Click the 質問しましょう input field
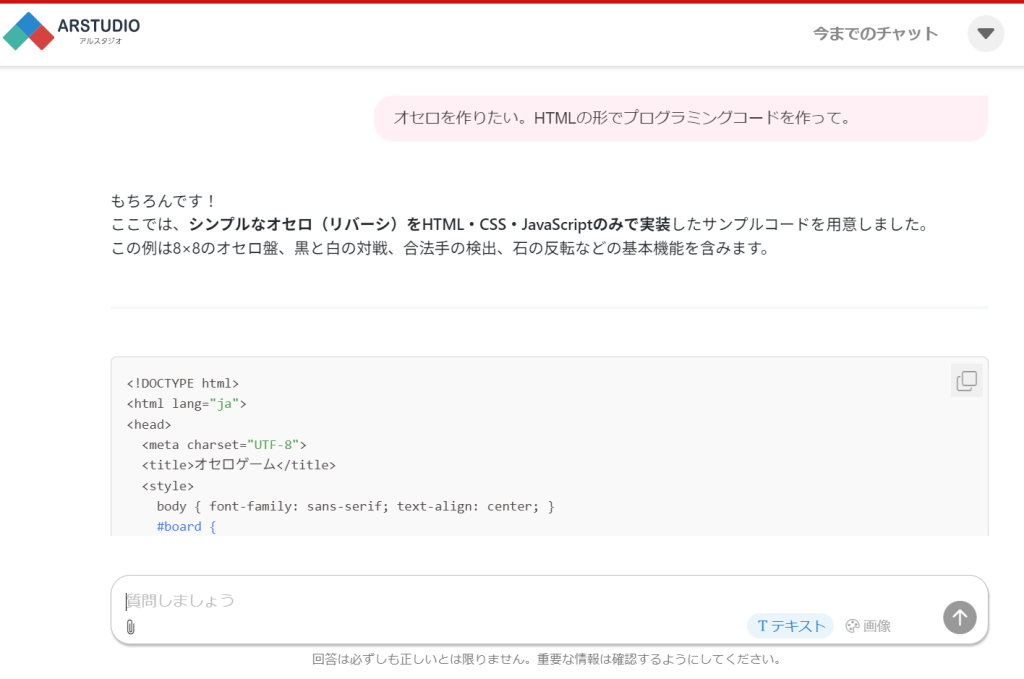 [400, 598]
